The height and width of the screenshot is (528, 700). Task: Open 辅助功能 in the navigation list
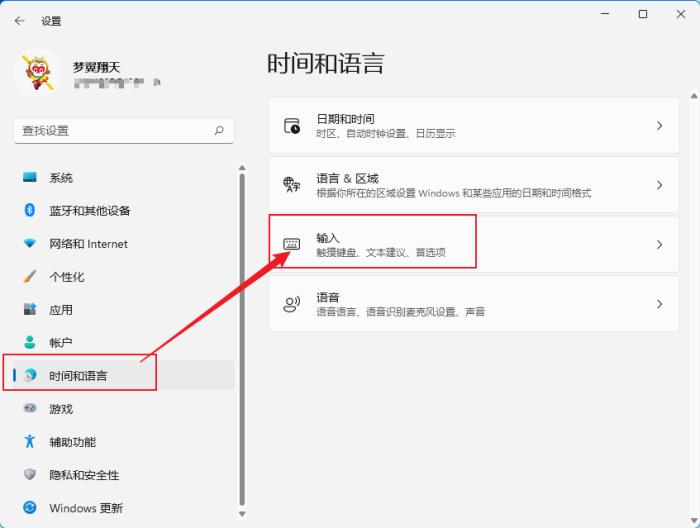pos(72,442)
